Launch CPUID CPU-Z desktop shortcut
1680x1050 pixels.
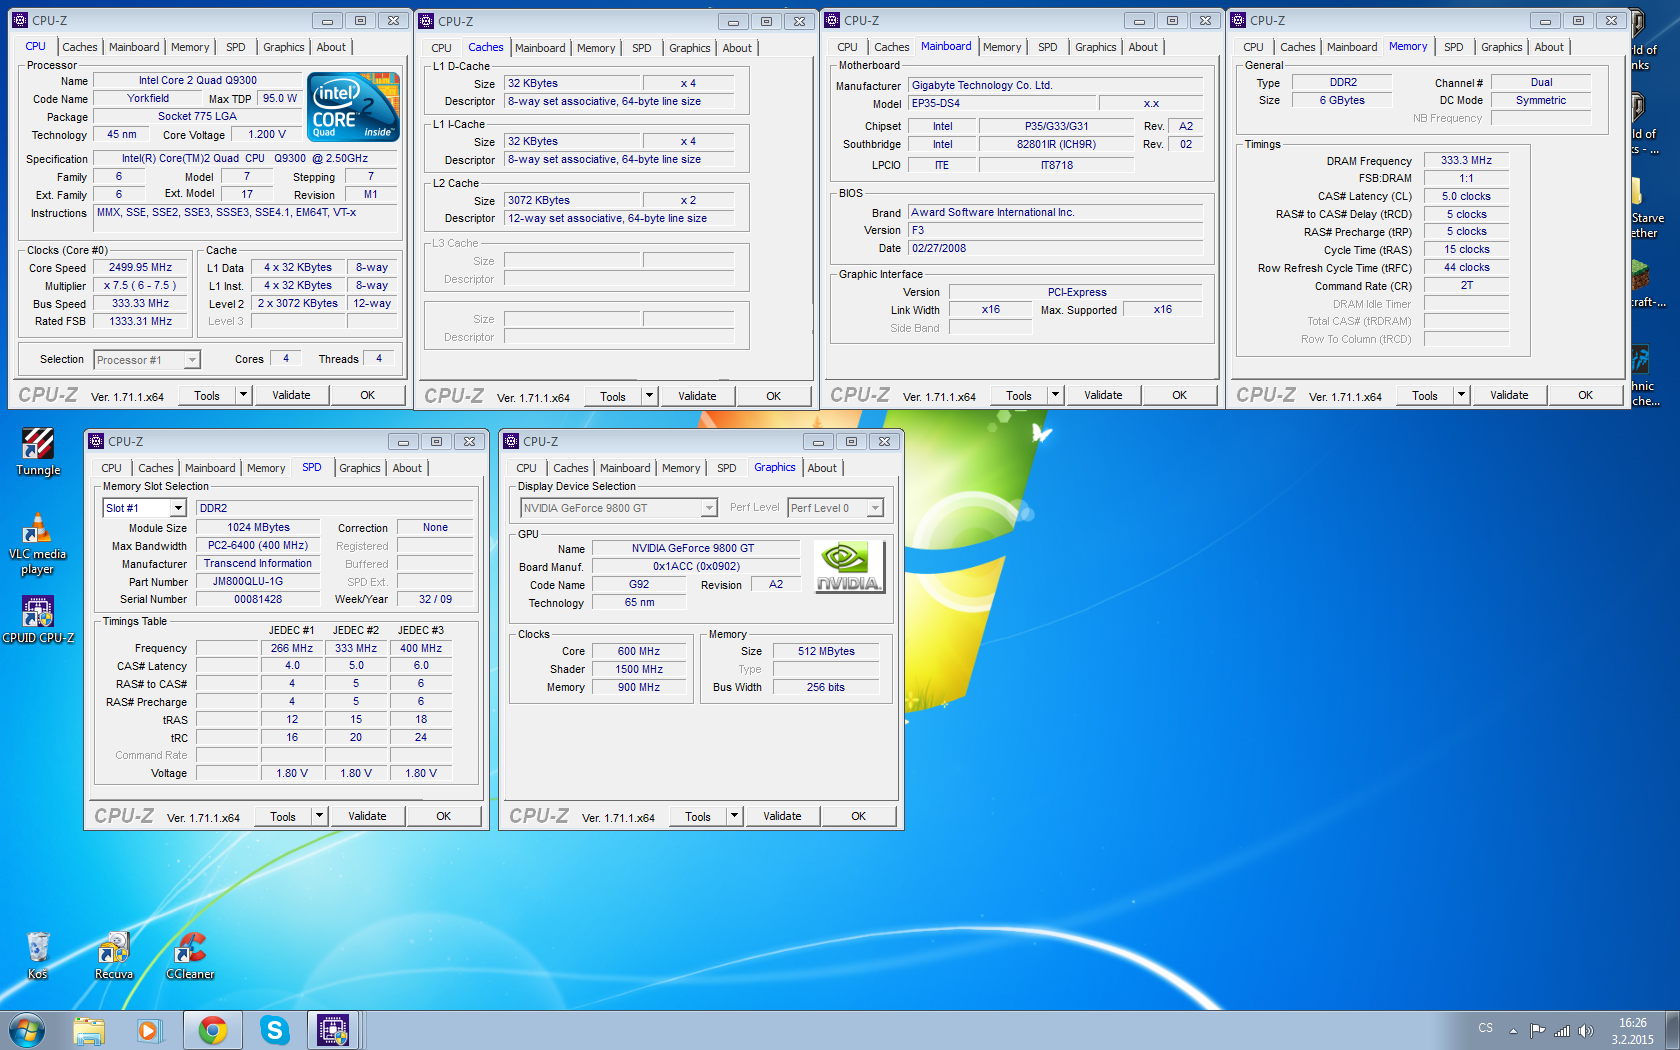(x=38, y=619)
